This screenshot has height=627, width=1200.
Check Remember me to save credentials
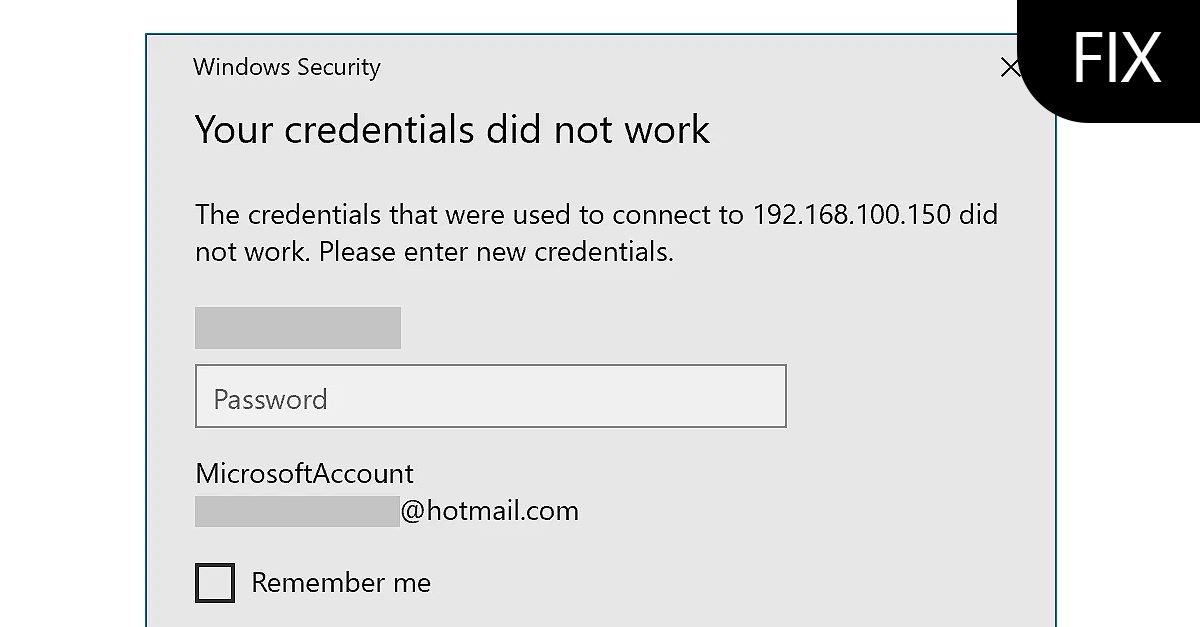(214, 582)
